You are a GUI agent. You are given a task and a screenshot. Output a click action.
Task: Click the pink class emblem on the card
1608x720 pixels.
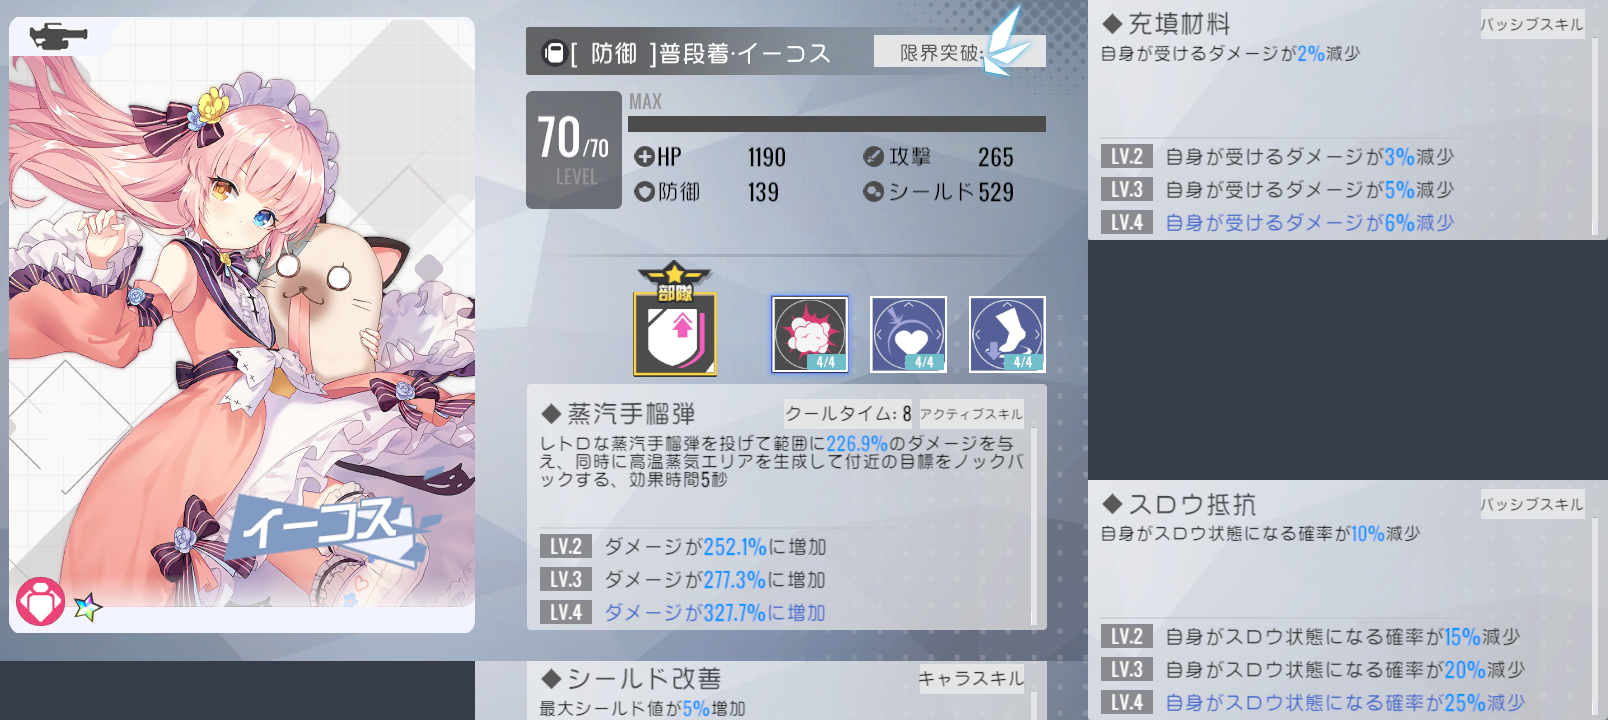40,603
